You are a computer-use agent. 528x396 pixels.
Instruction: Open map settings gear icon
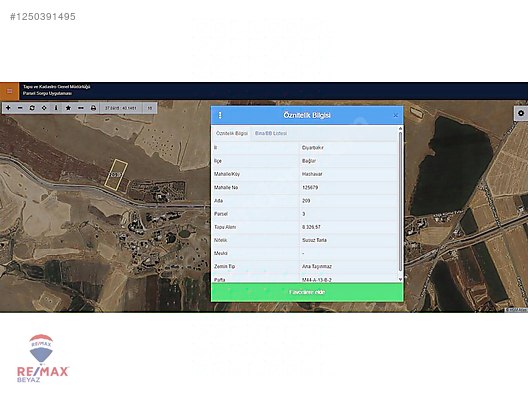coord(521,113)
